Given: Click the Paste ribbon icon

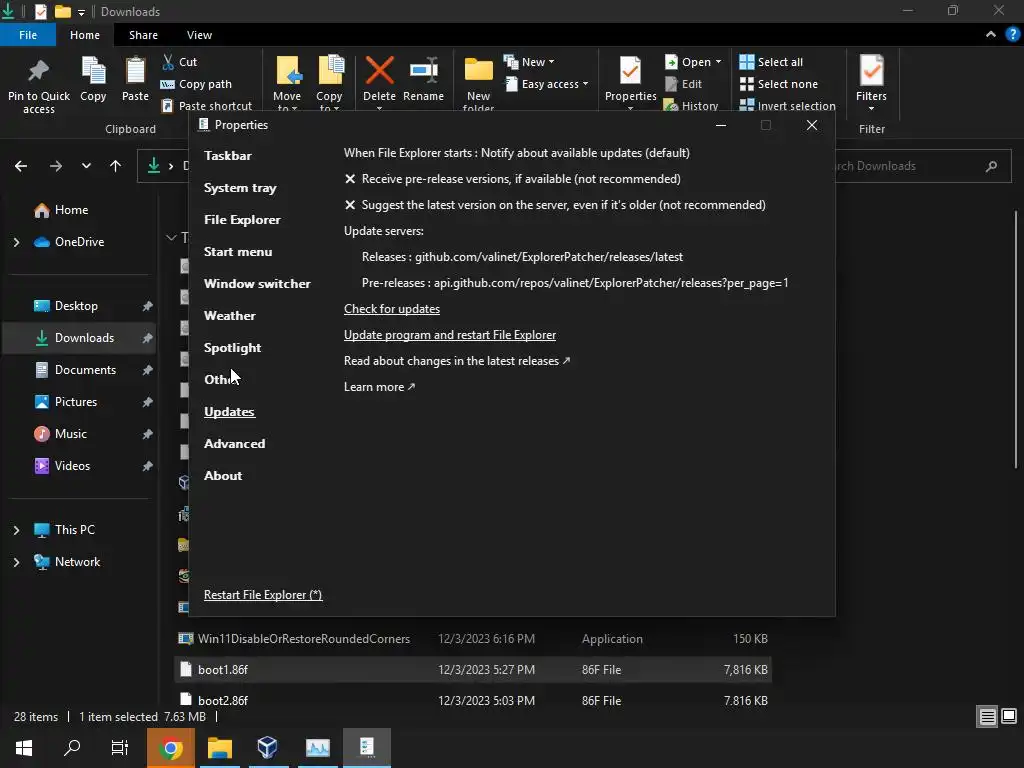Looking at the screenshot, I should pos(135,71).
